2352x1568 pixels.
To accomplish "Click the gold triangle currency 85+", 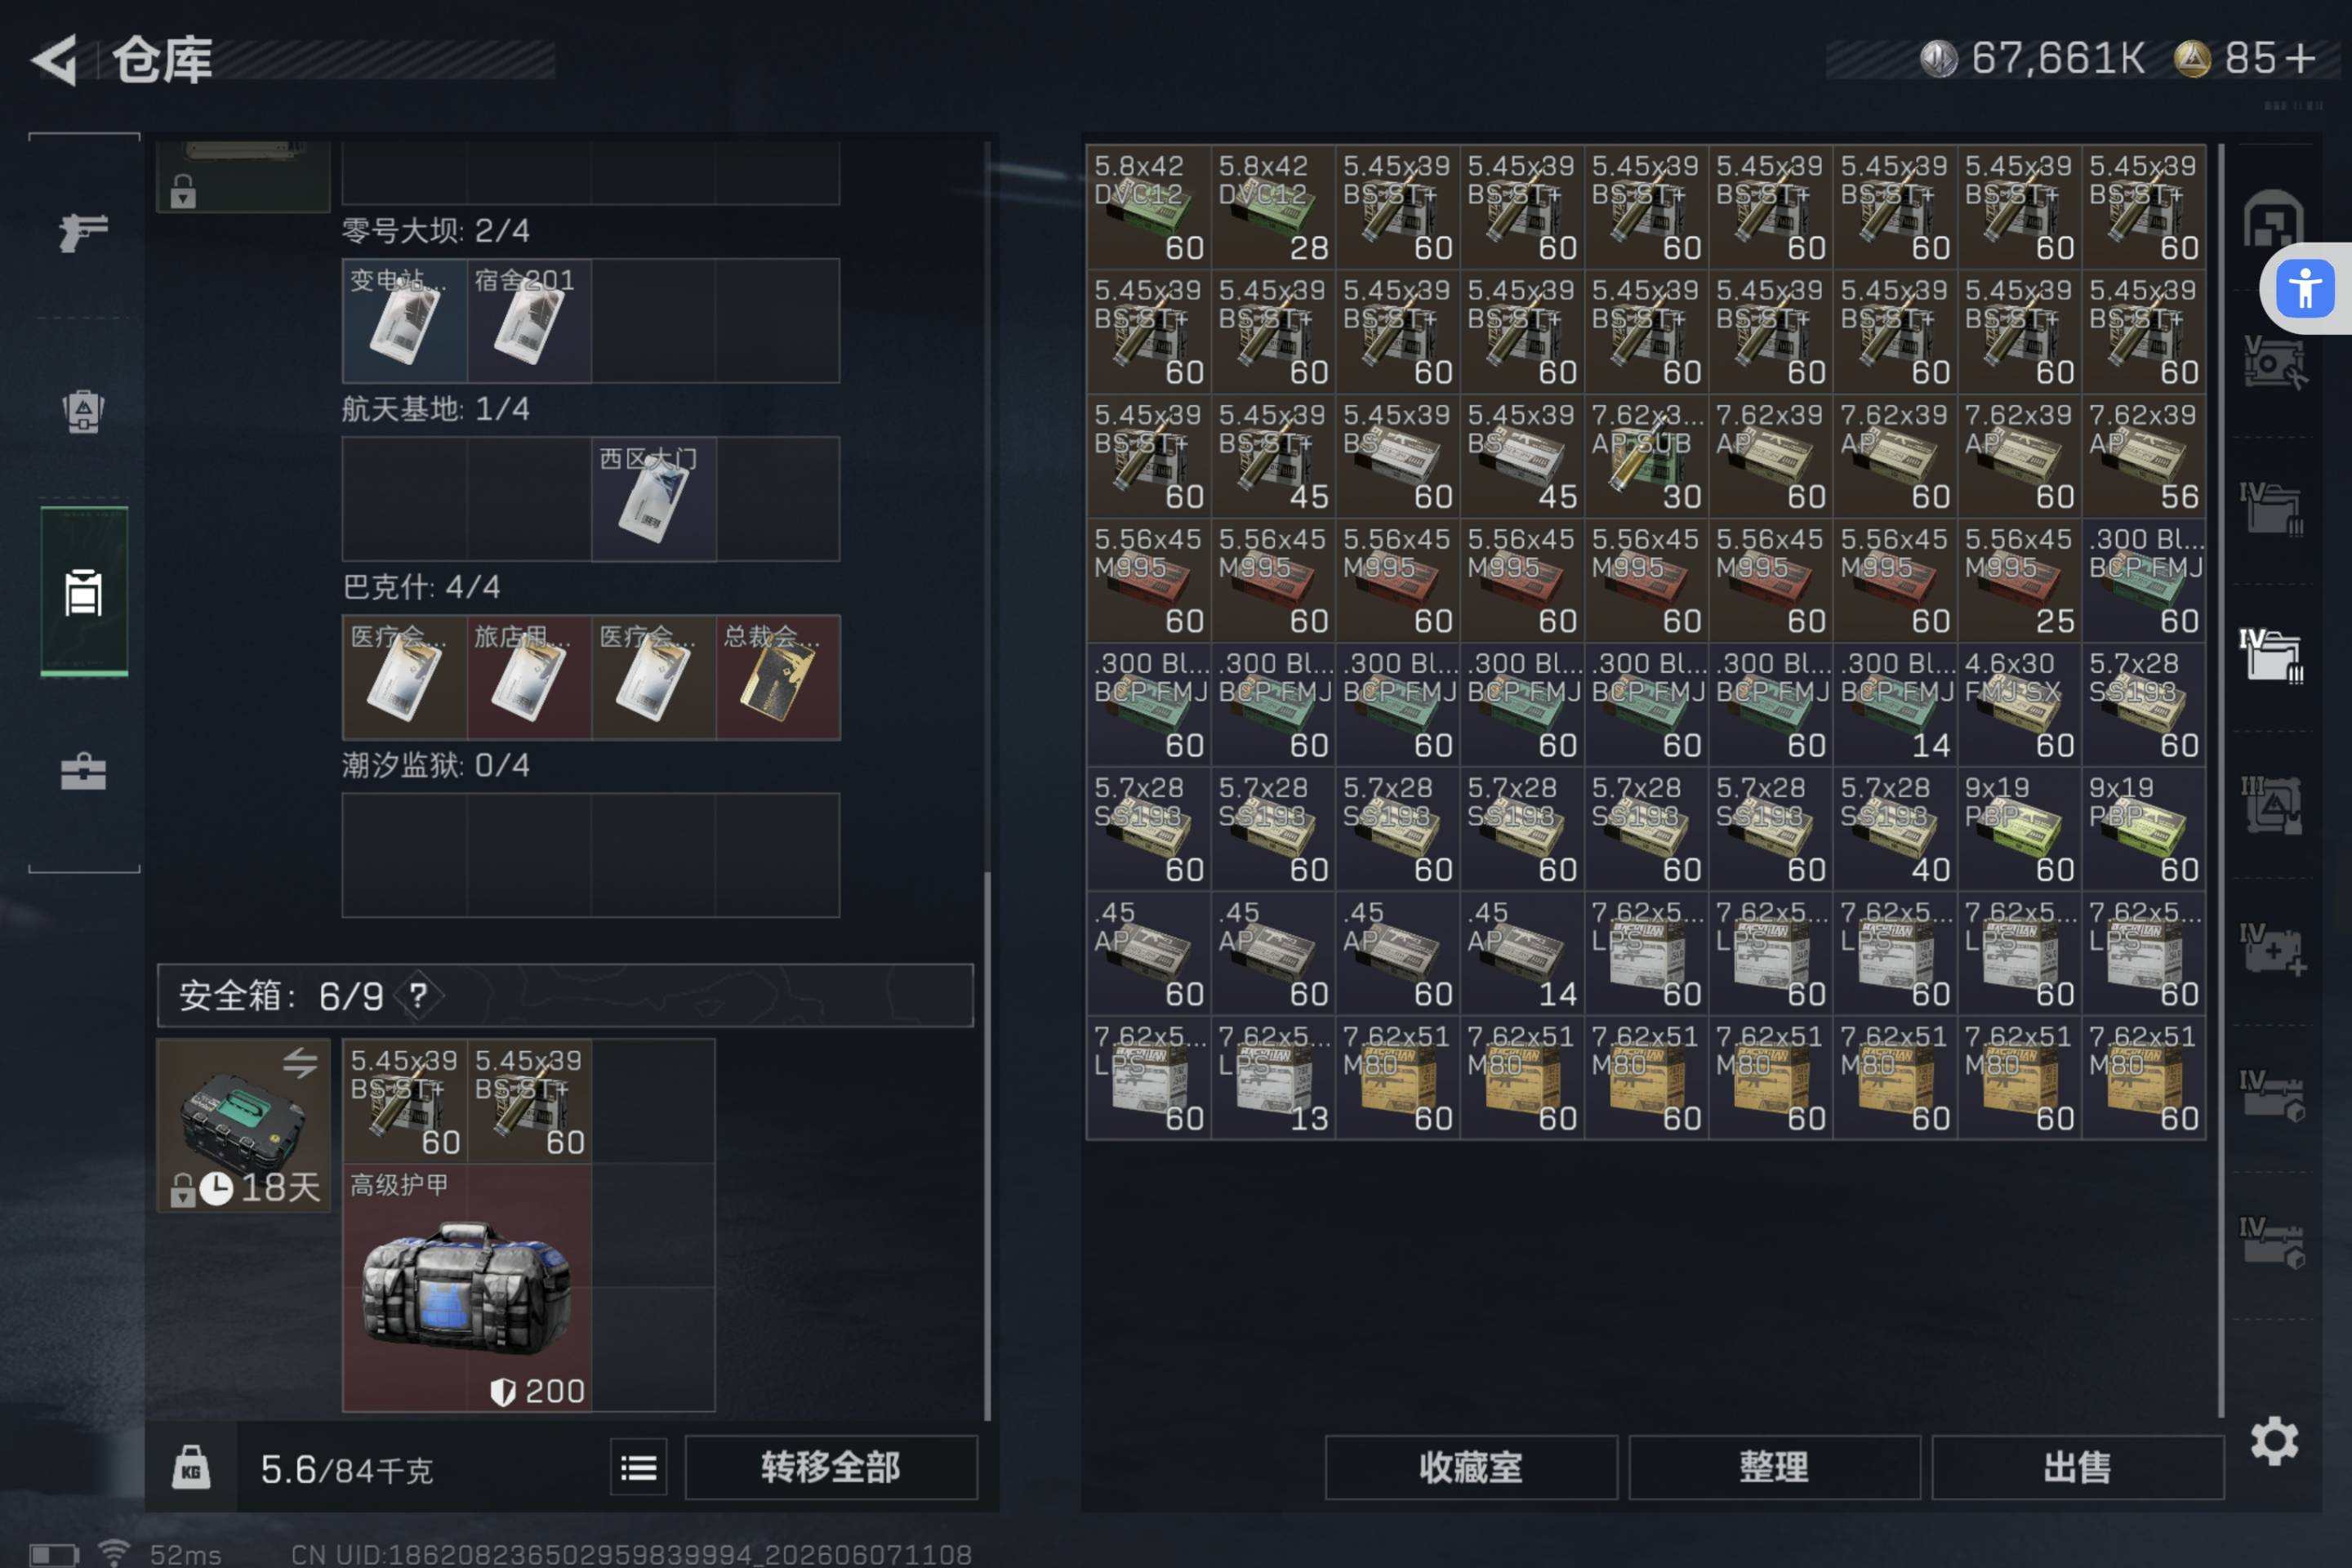I will click(2192, 58).
